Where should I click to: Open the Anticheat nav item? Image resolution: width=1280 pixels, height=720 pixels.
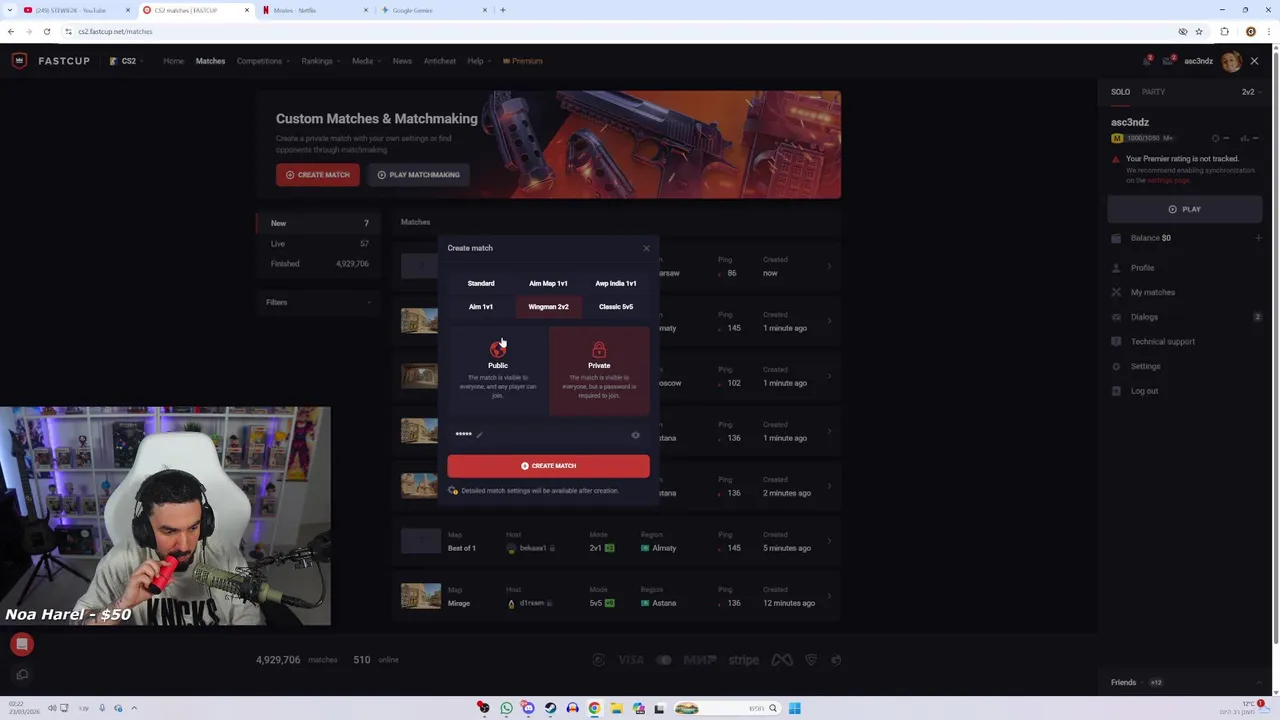(x=440, y=61)
